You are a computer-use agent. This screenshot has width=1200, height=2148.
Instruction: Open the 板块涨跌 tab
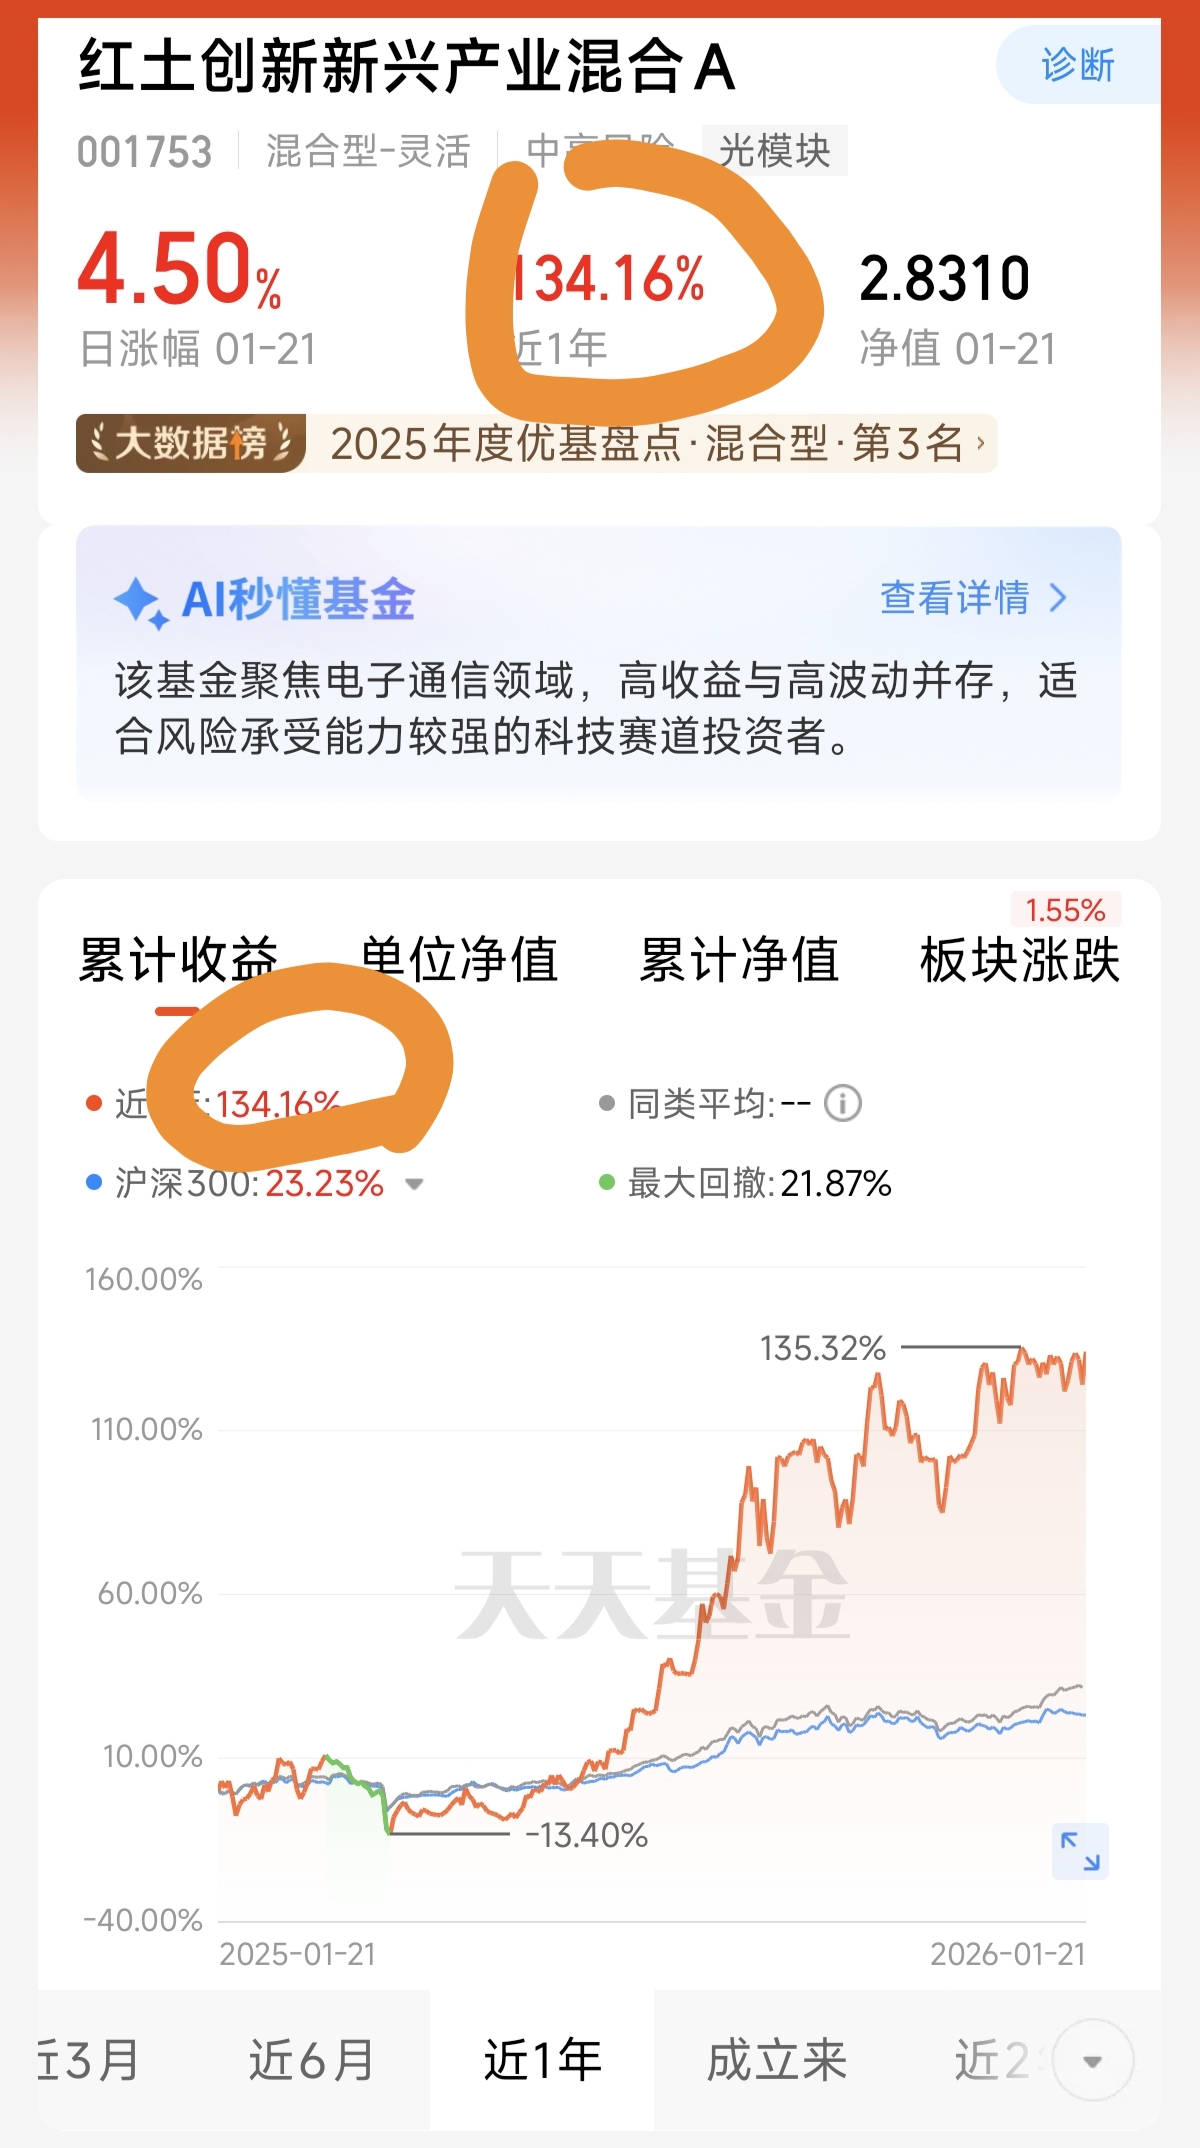(x=1020, y=960)
